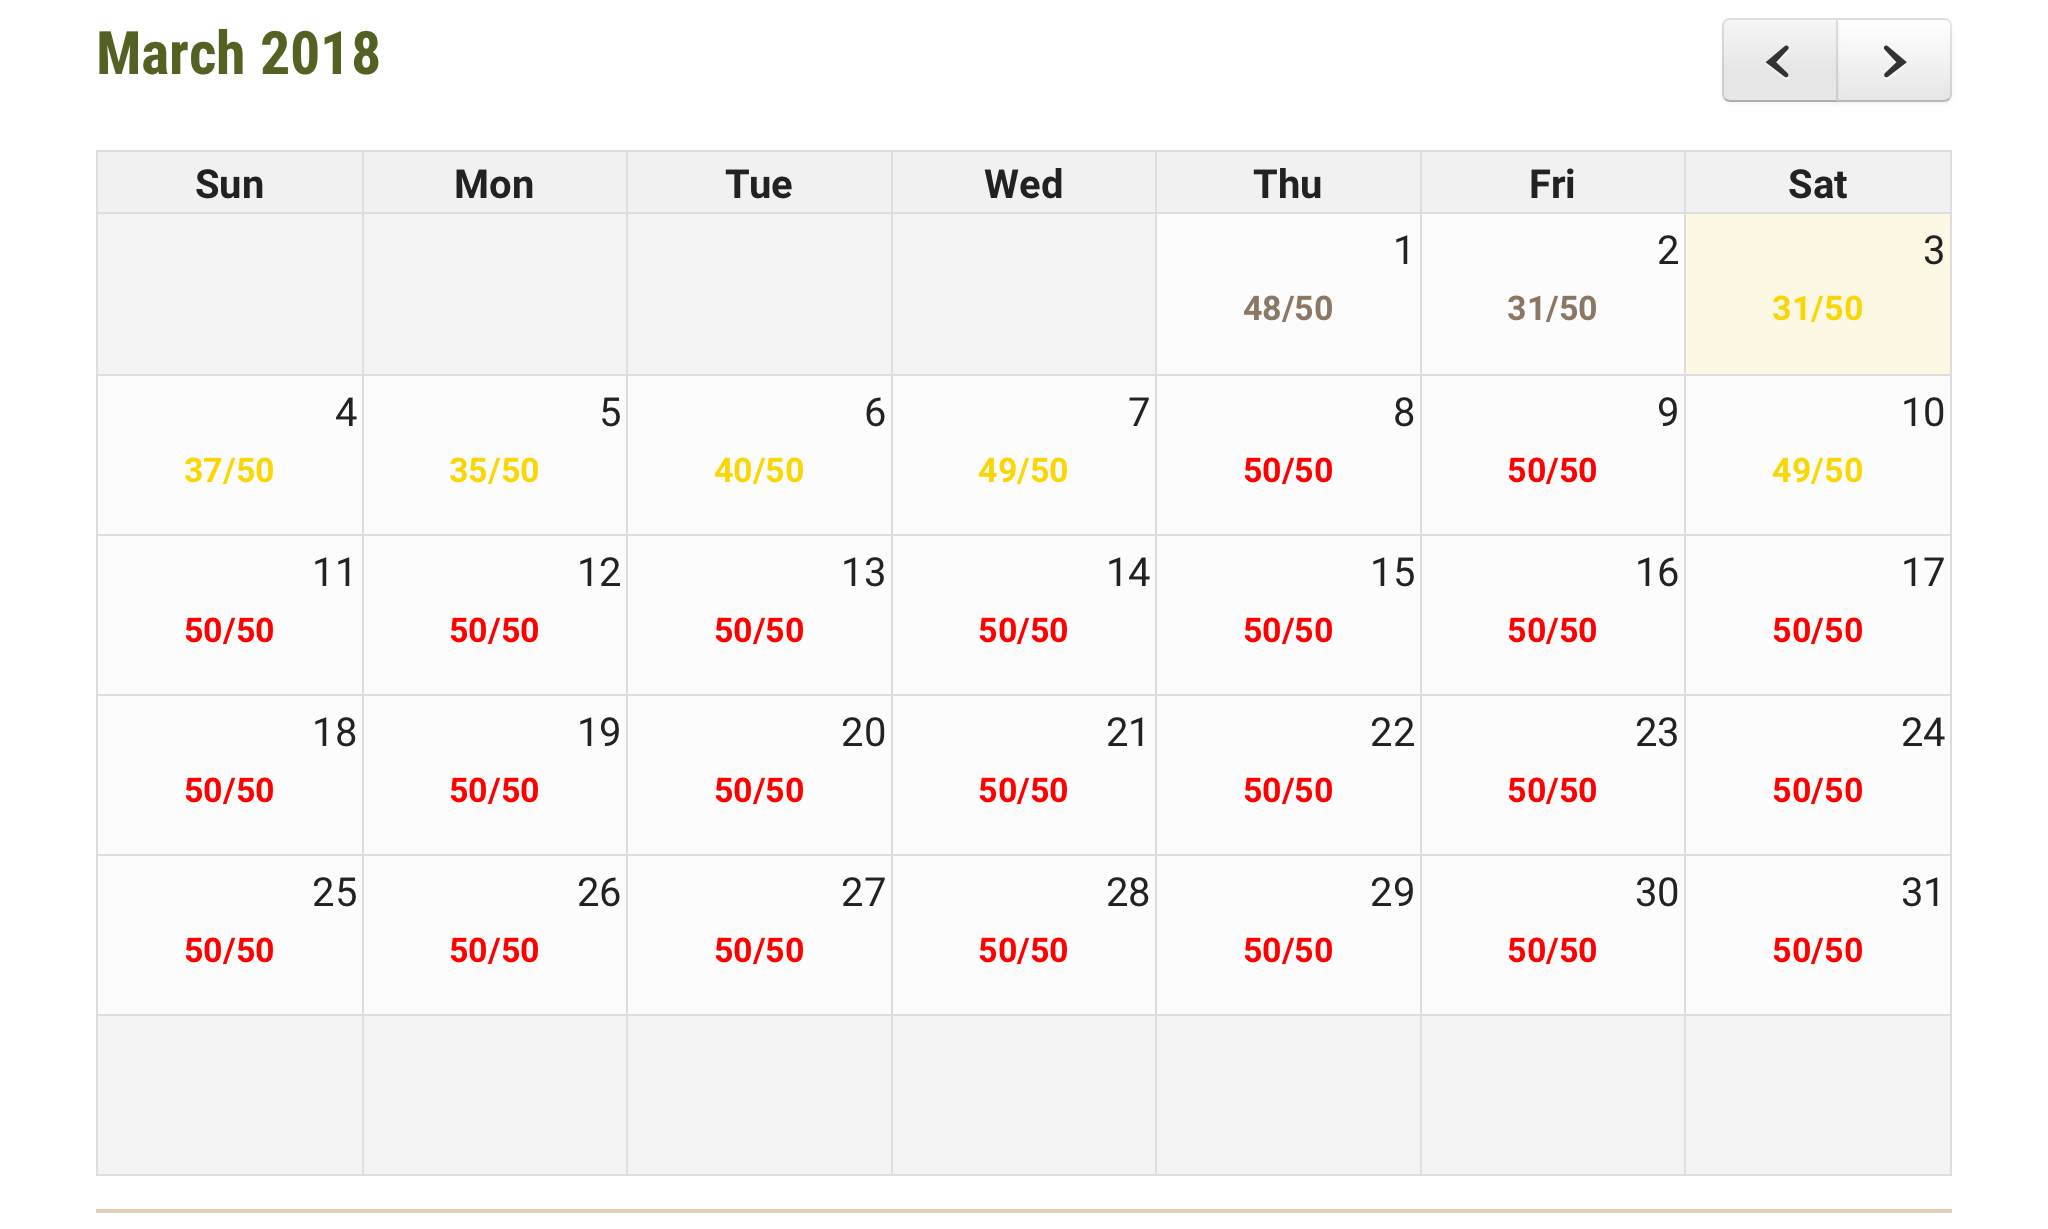Select the 50/50 entry on March 20
2048x1229 pixels.
(759, 791)
